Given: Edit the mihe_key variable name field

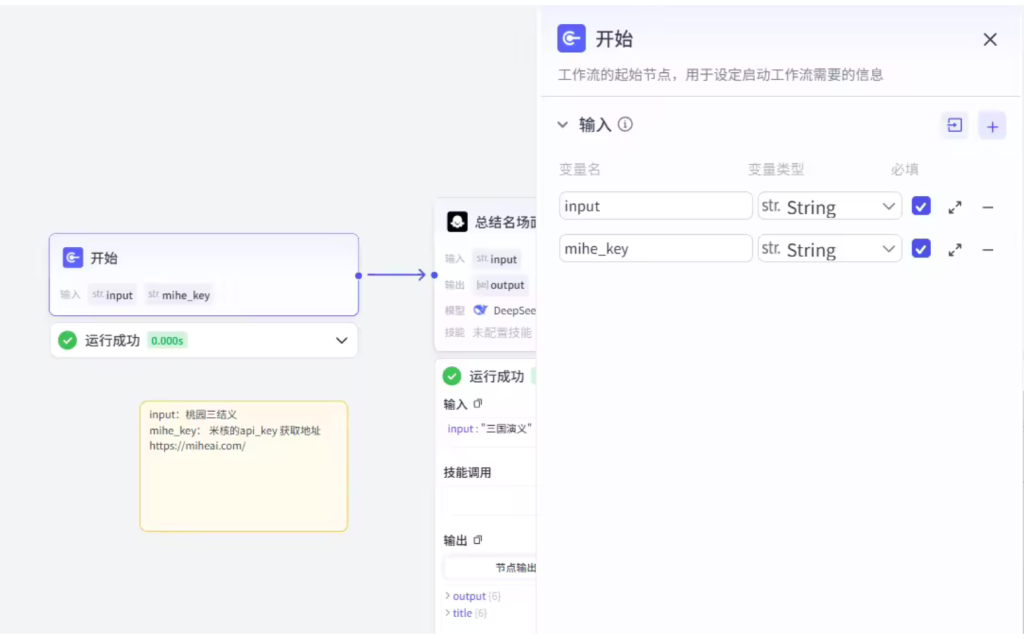Looking at the screenshot, I should click(655, 249).
